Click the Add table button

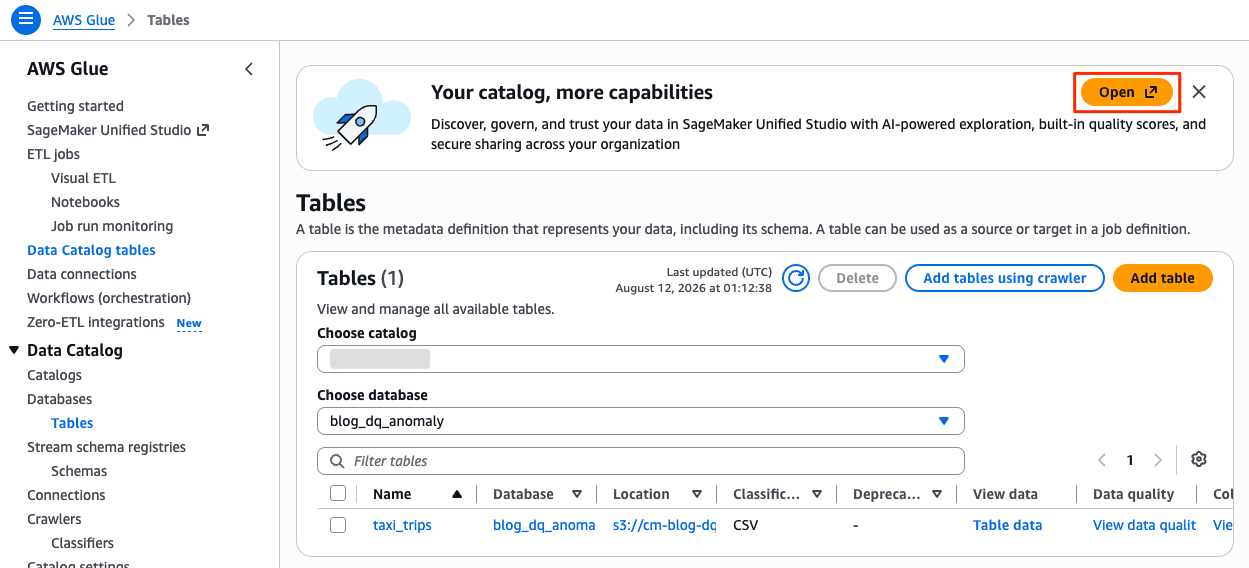tap(1162, 278)
